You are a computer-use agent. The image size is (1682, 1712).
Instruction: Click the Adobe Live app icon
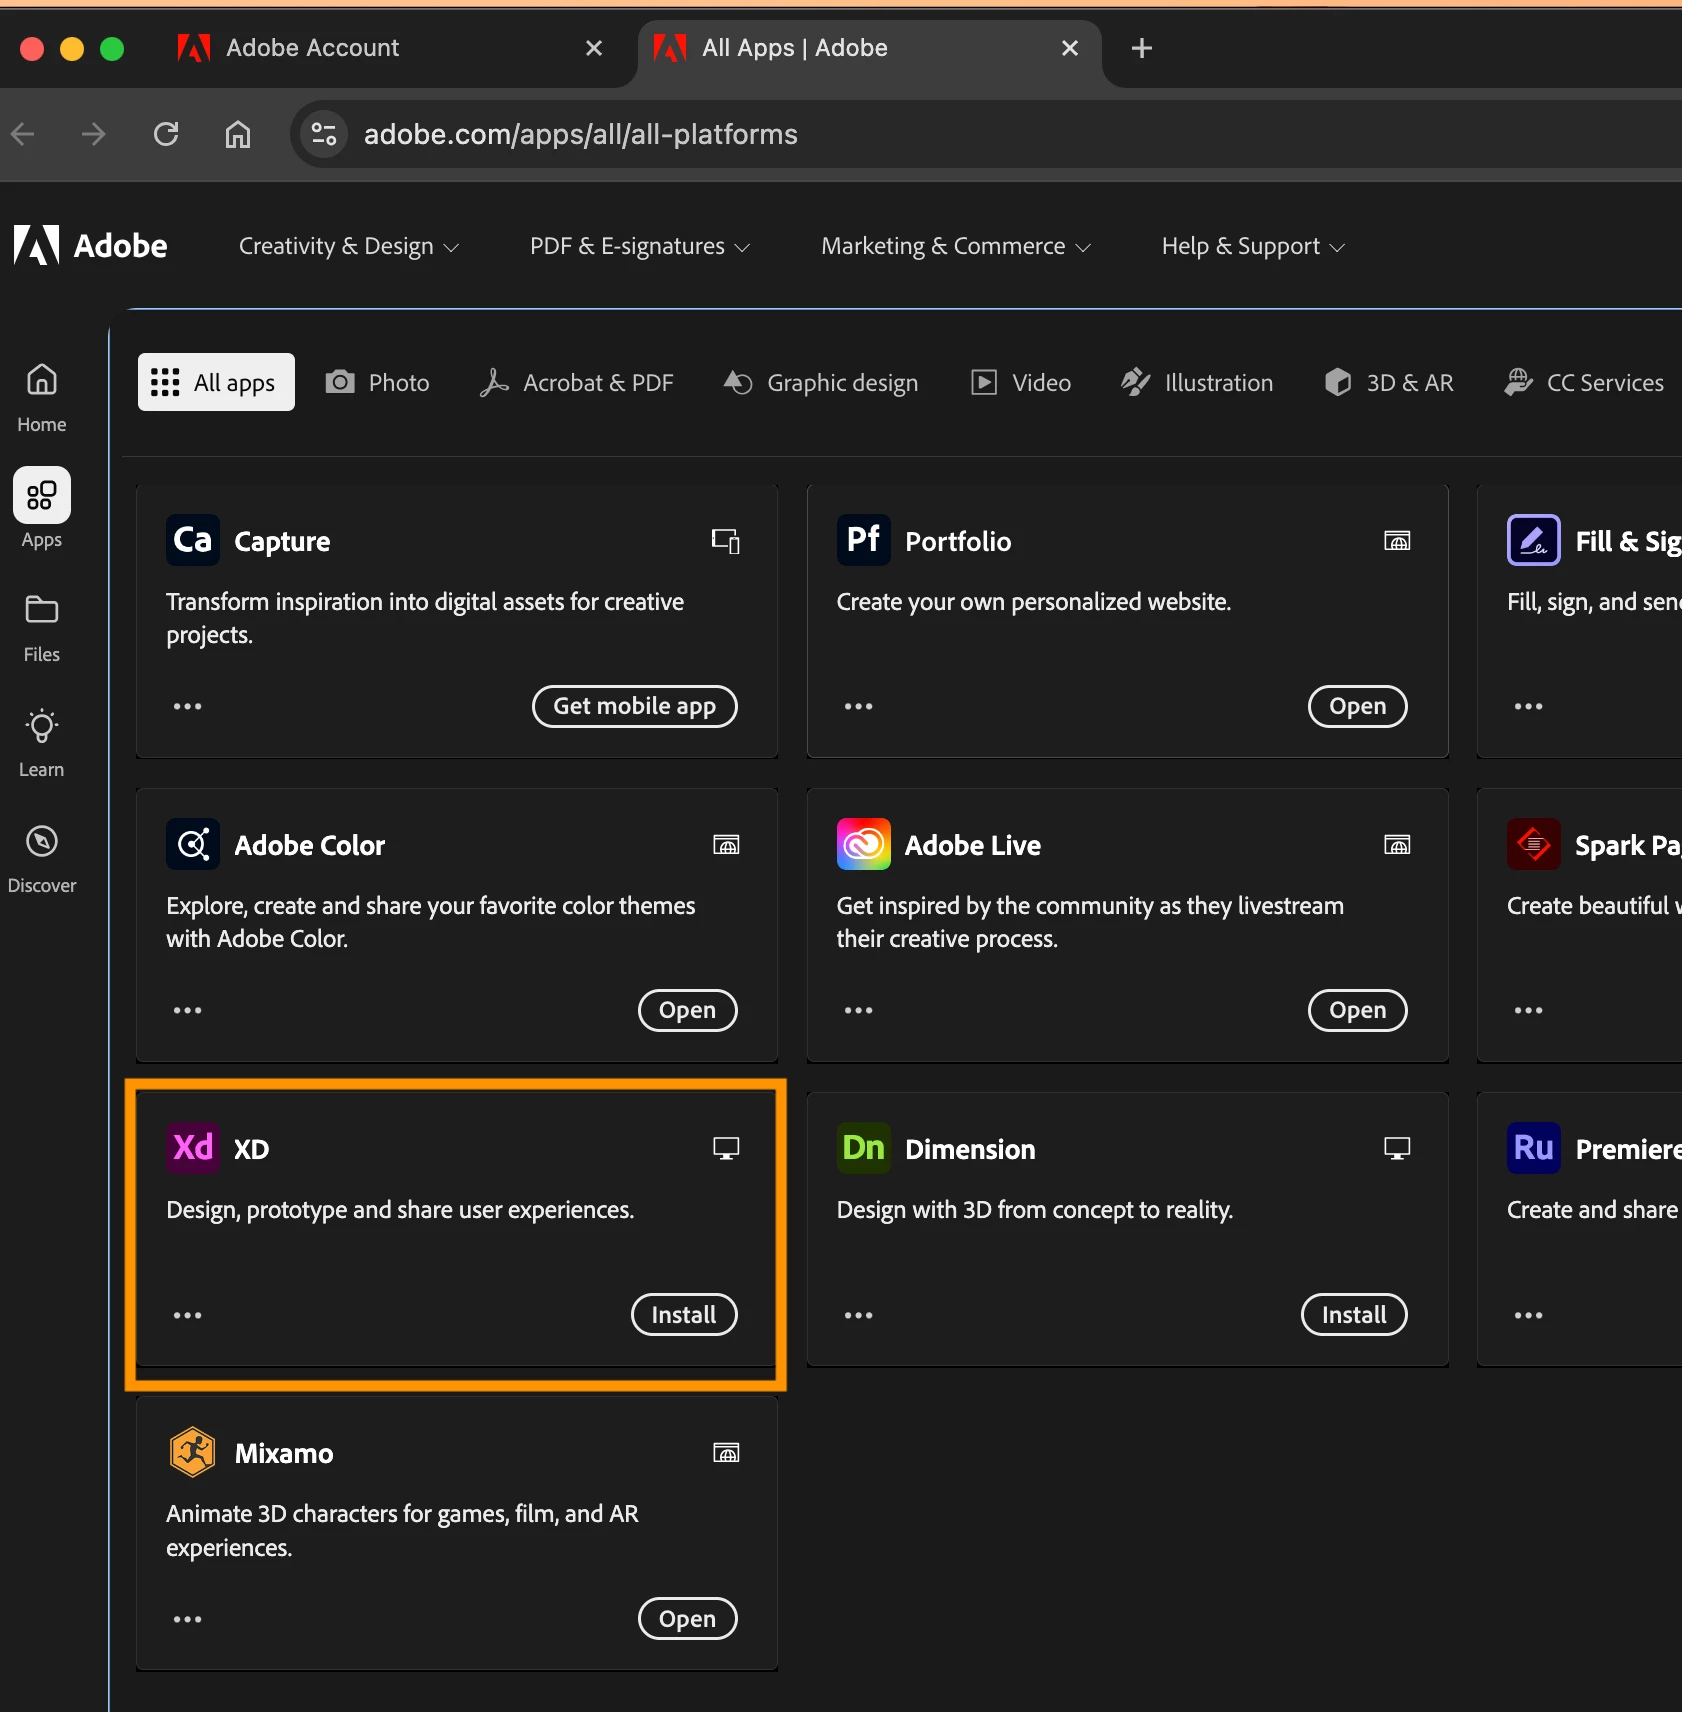(864, 844)
